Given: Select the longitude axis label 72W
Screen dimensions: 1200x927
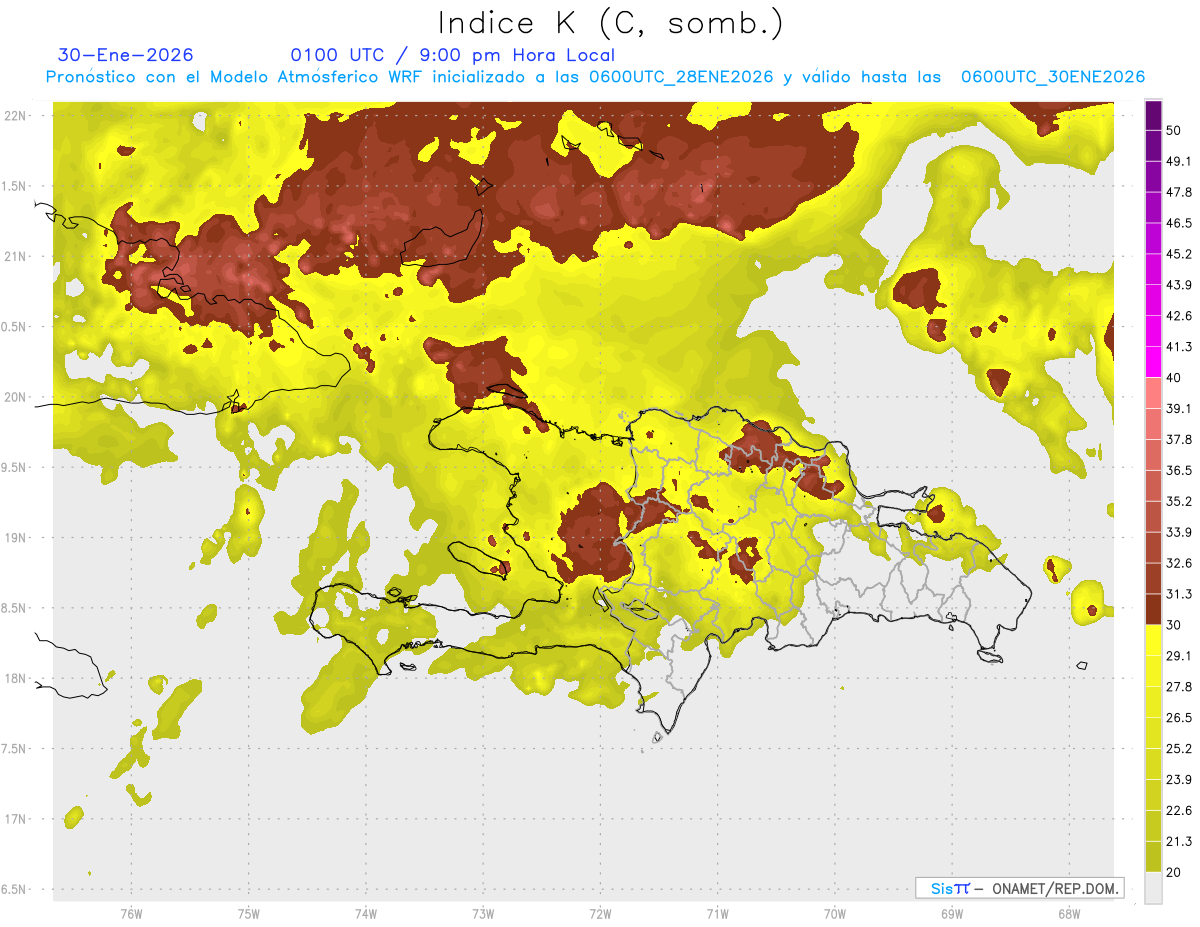Looking at the screenshot, I should click(x=600, y=914).
